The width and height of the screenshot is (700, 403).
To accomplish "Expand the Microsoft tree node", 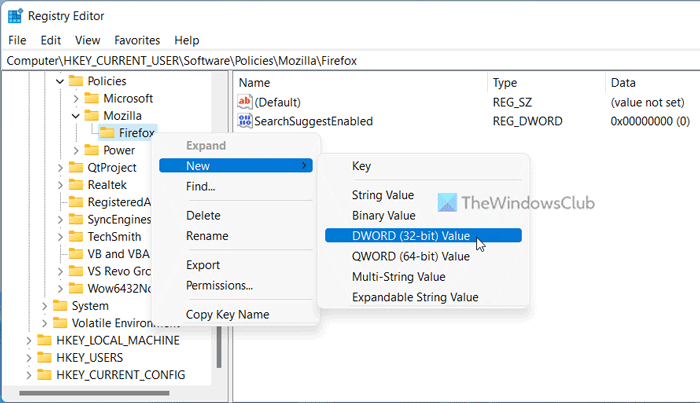I will click(x=76, y=99).
